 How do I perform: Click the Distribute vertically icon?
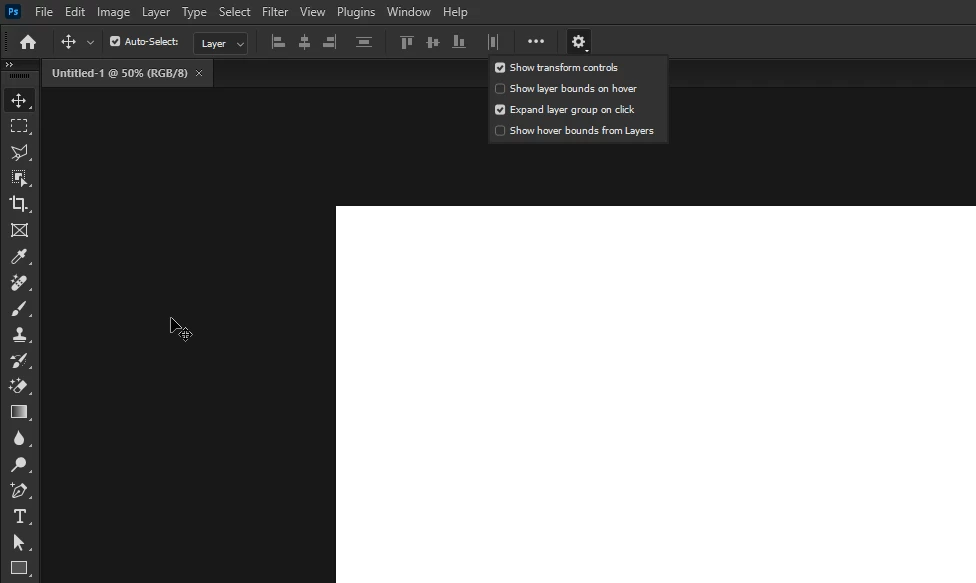tap(364, 42)
